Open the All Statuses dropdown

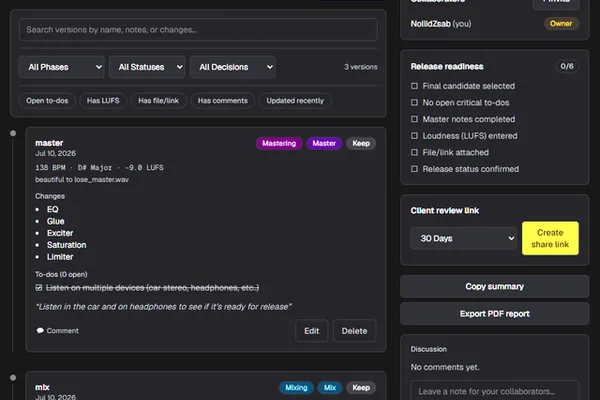[147, 67]
